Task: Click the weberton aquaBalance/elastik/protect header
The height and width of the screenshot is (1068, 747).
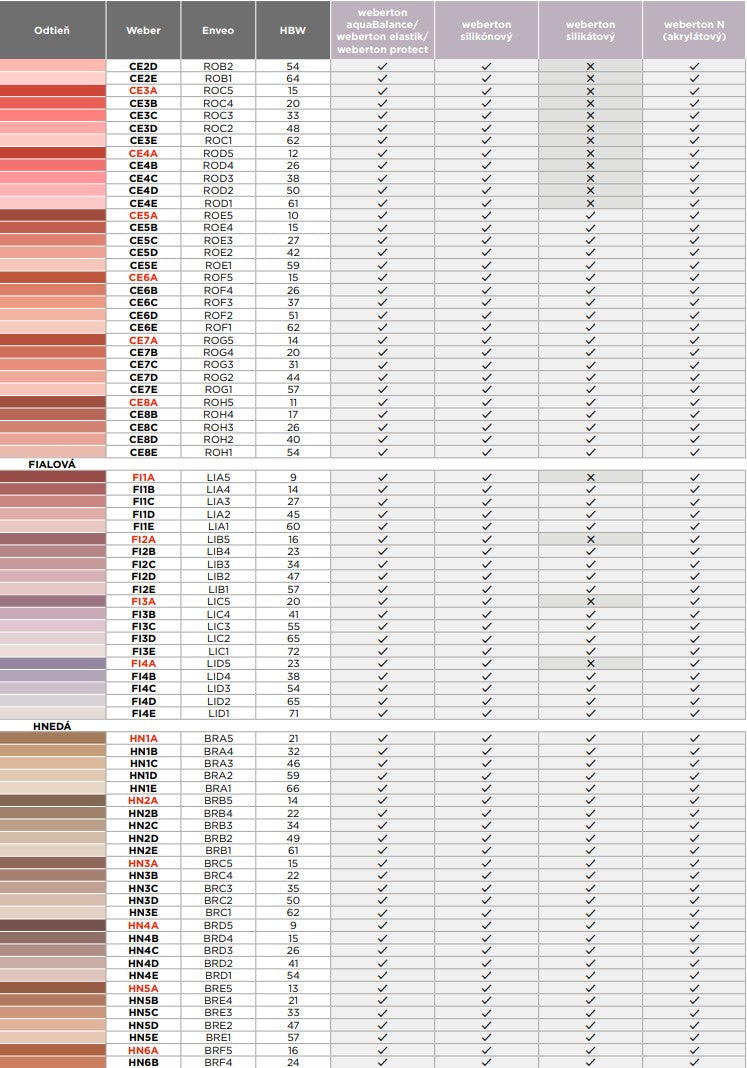Action: click(383, 30)
